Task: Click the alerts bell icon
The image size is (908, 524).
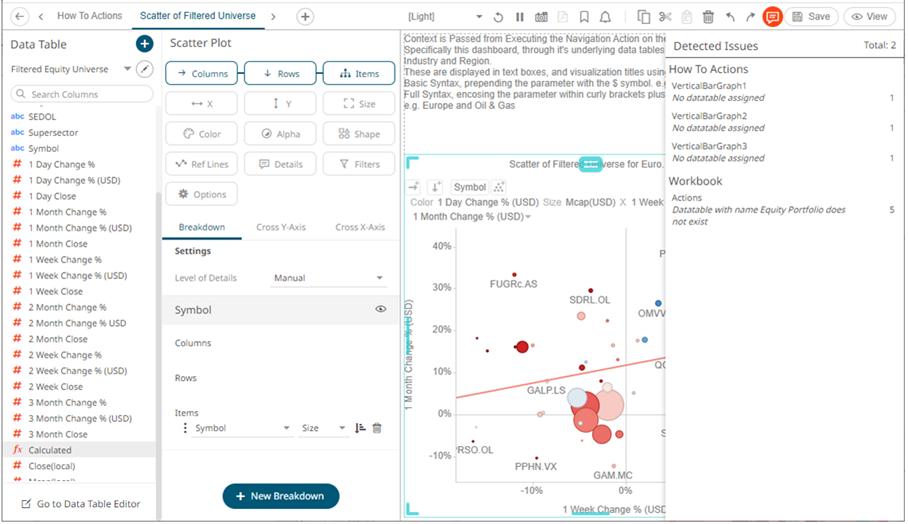Action: click(x=606, y=17)
